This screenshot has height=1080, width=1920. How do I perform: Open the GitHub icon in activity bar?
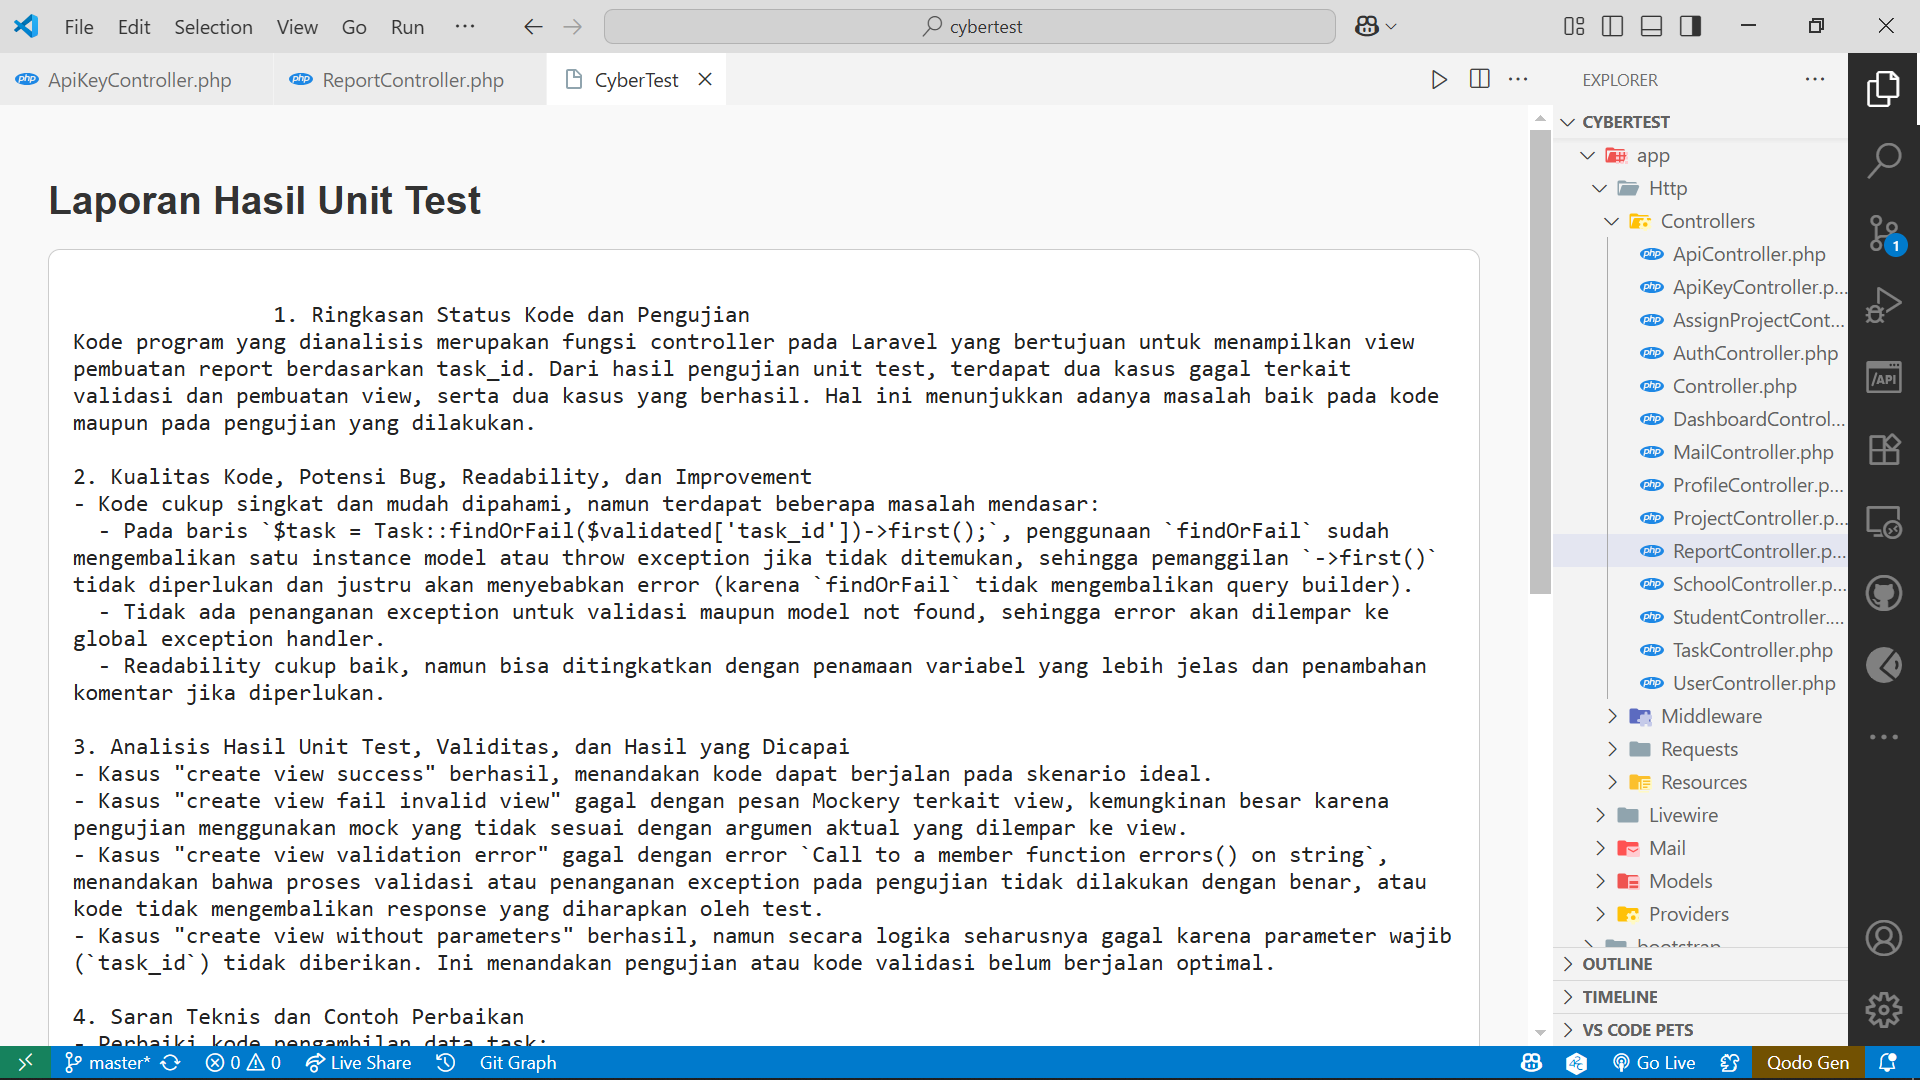(x=1883, y=593)
